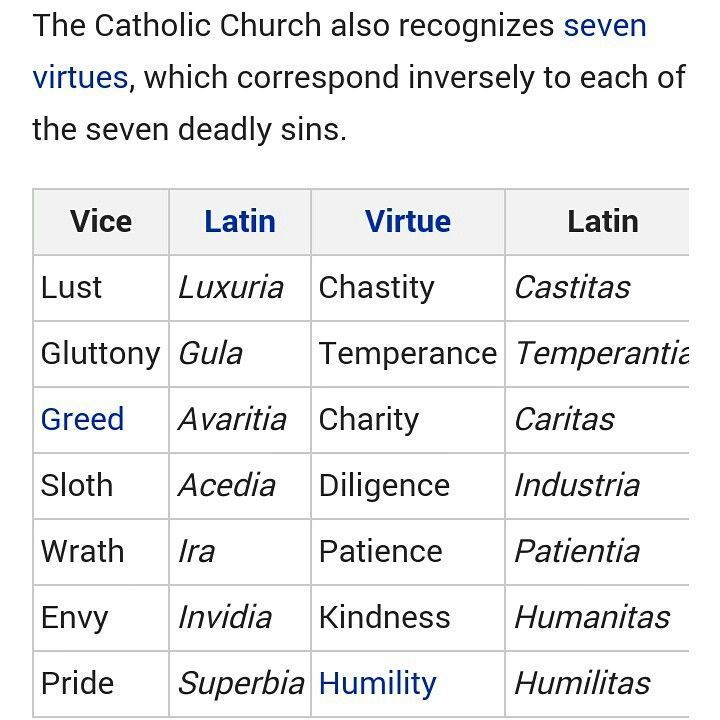Select the Temperance cell

[408, 354]
